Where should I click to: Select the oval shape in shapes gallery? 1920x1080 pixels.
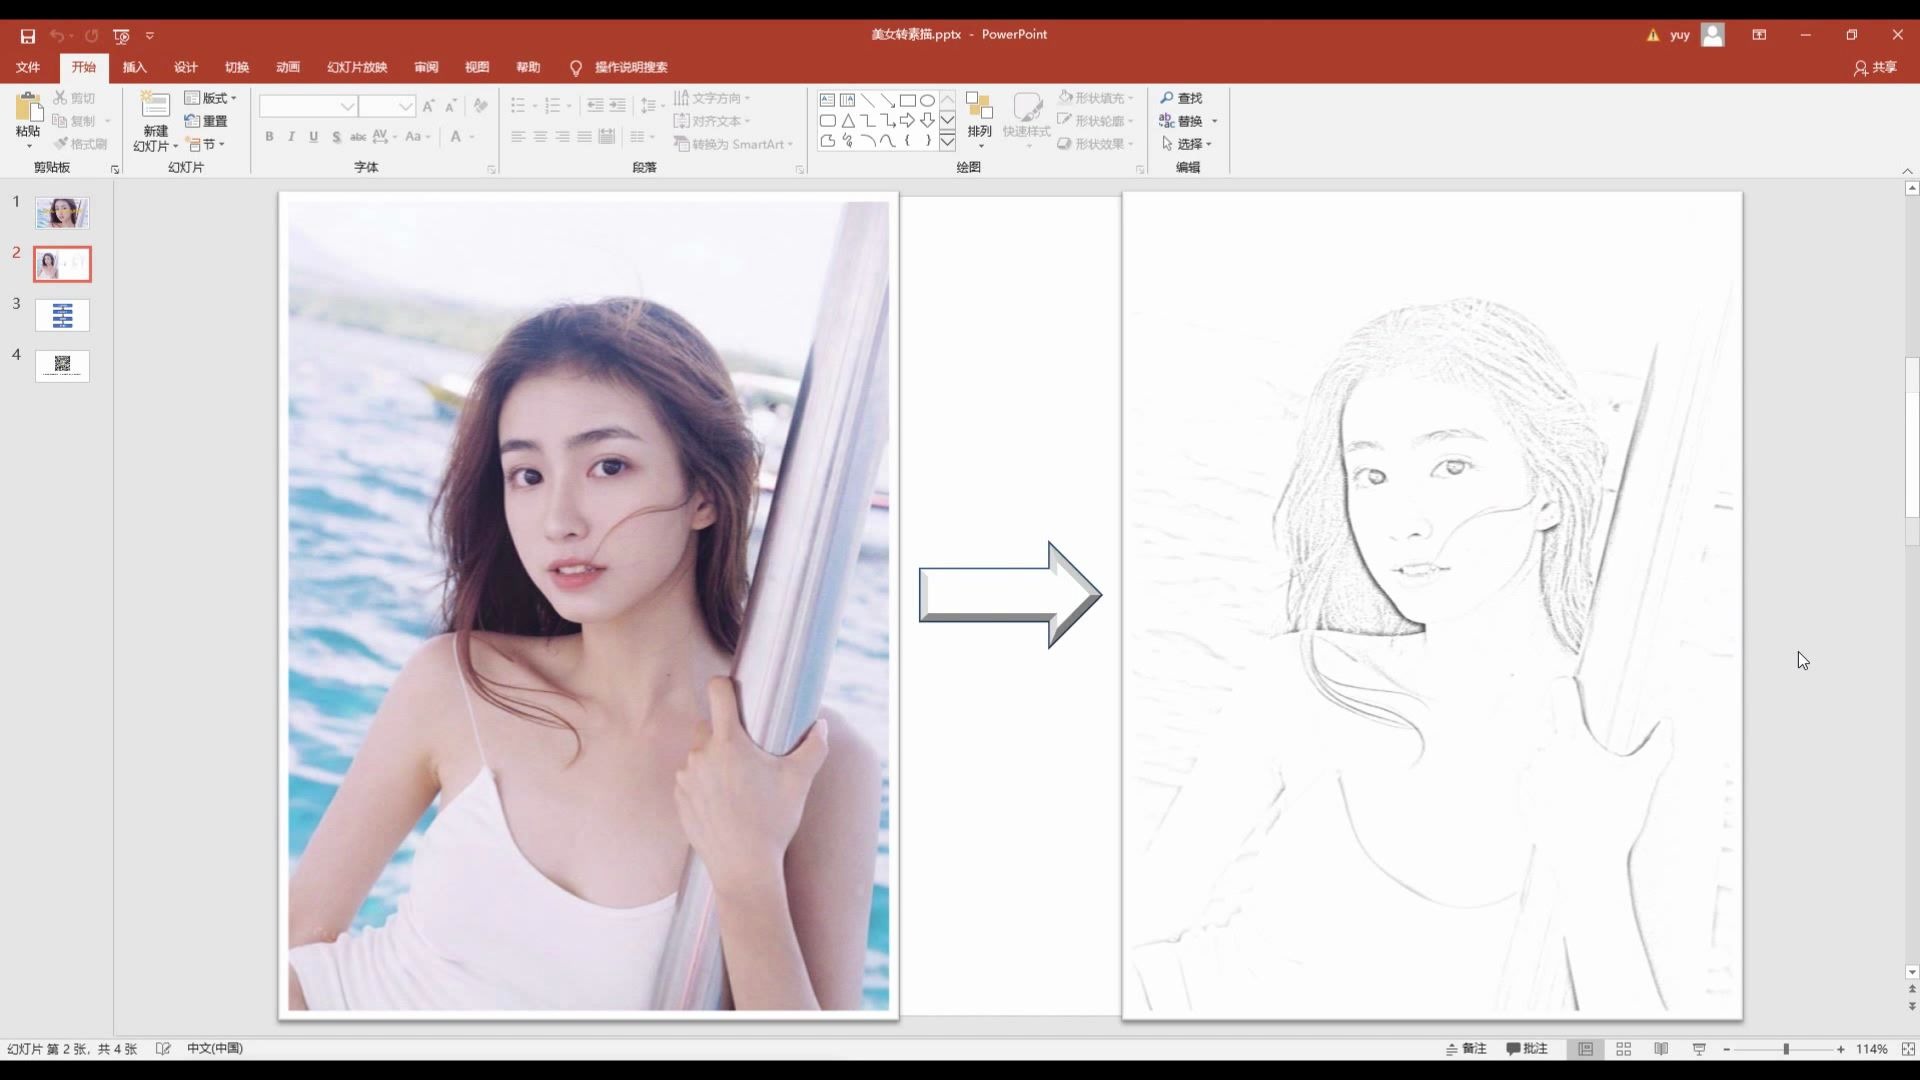pyautogui.click(x=927, y=100)
